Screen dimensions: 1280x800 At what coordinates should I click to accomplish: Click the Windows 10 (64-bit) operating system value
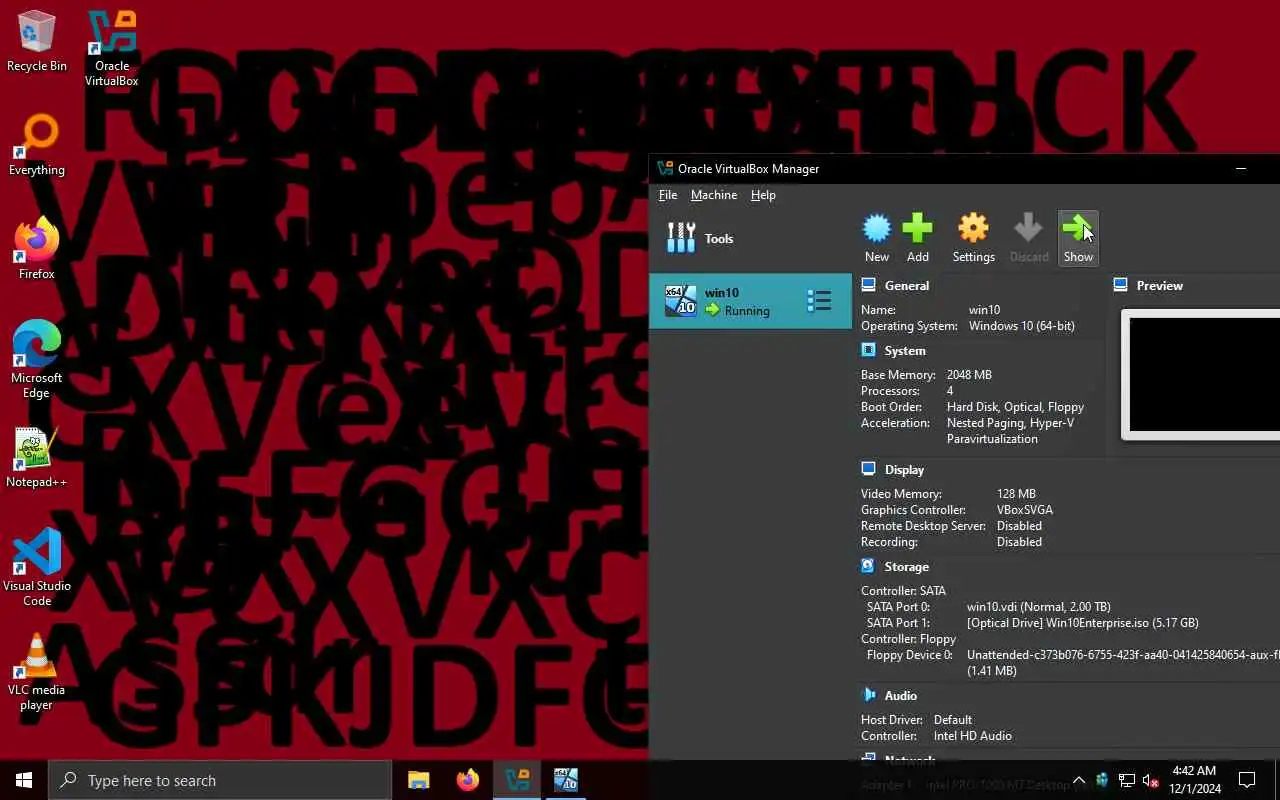tap(1021, 326)
